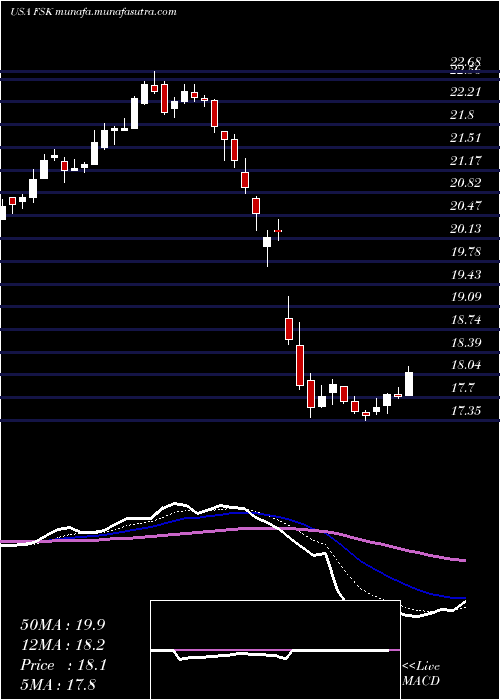Click inside the Live MACD inset chart
500x700 pixels.
(x=275, y=650)
